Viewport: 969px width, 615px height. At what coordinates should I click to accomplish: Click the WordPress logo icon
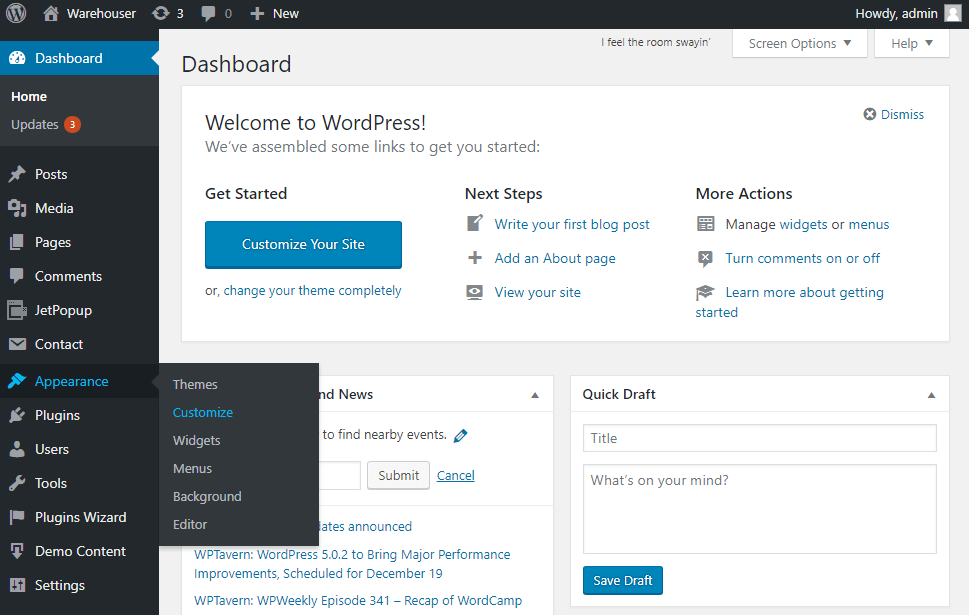(16, 13)
